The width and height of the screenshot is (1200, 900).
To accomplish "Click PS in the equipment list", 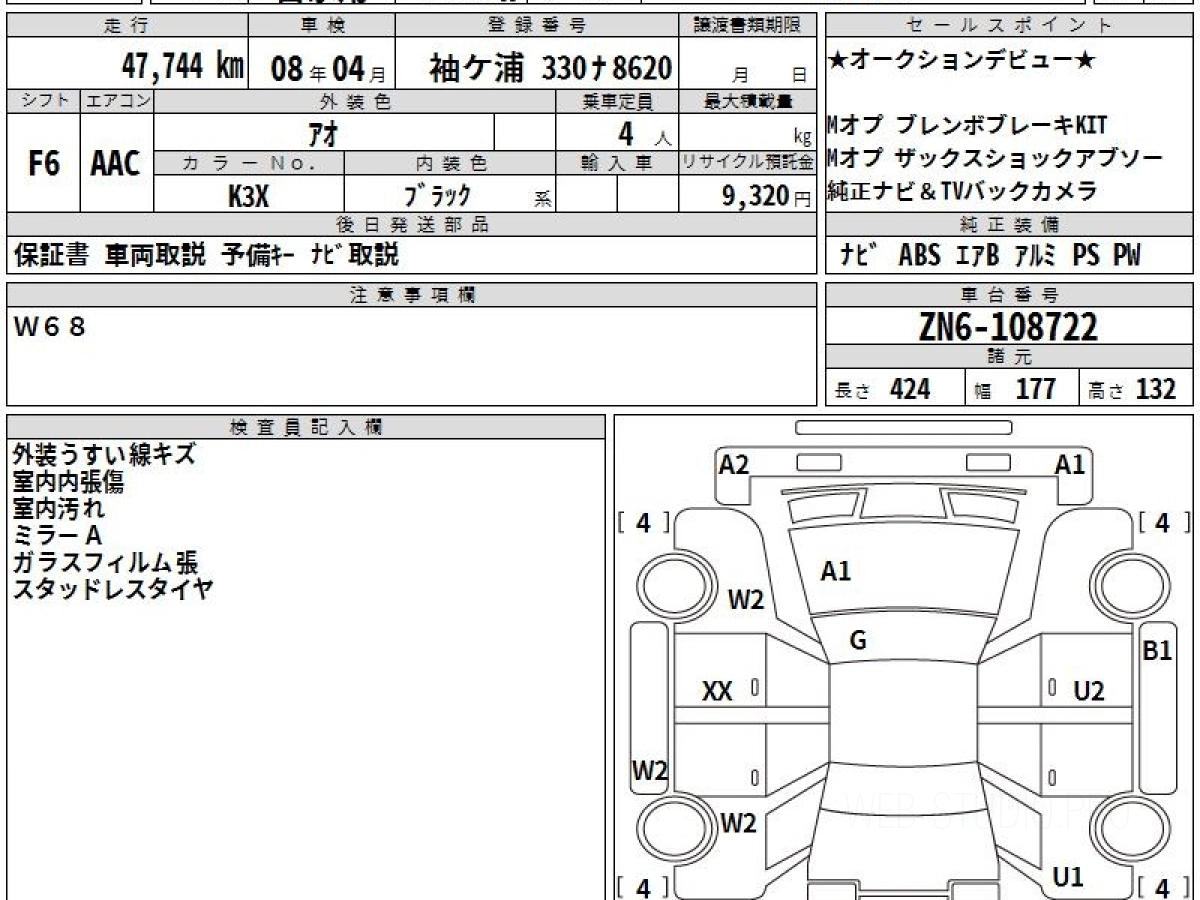I will click(1086, 256).
